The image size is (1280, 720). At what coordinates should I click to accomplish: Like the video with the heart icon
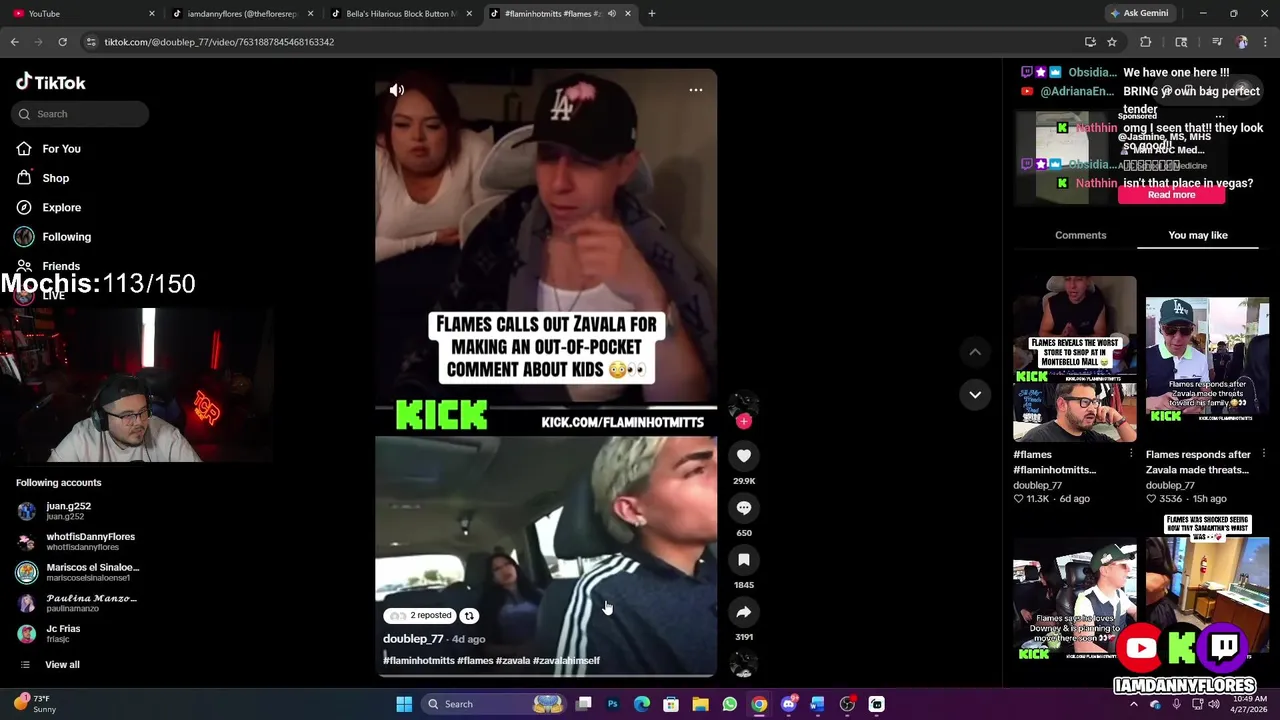click(743, 456)
